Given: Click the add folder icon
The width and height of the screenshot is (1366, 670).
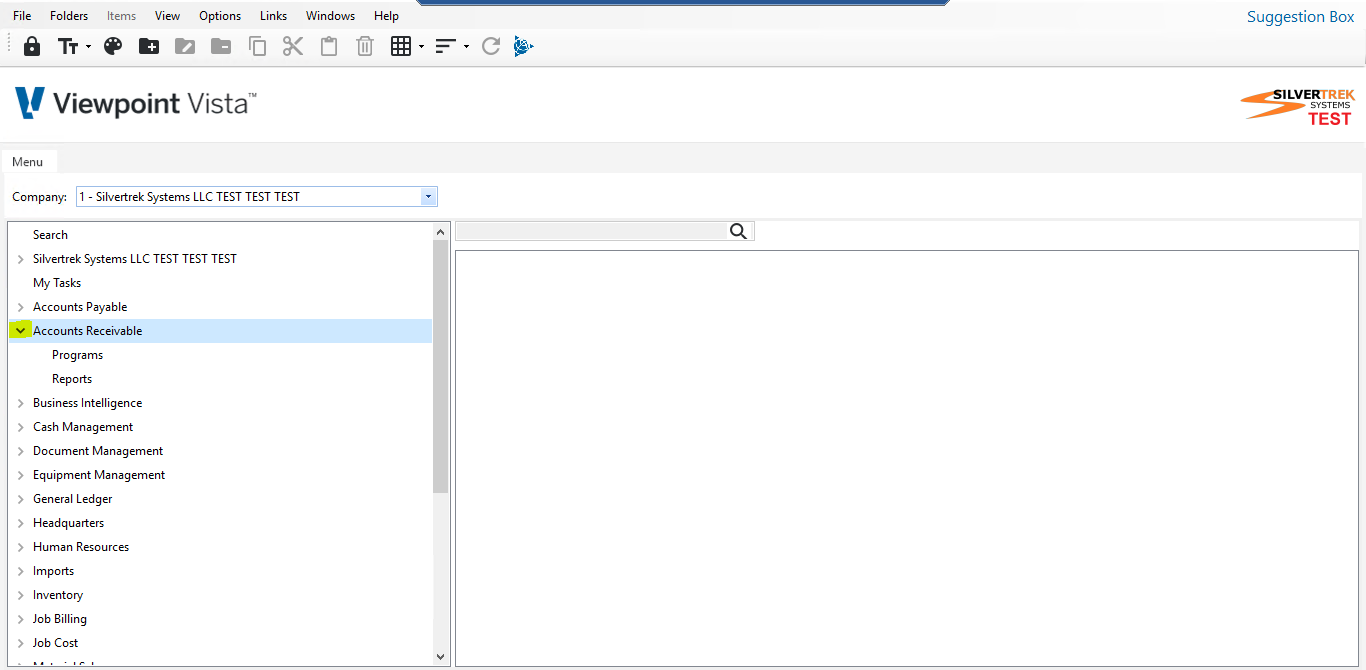Looking at the screenshot, I should point(149,46).
